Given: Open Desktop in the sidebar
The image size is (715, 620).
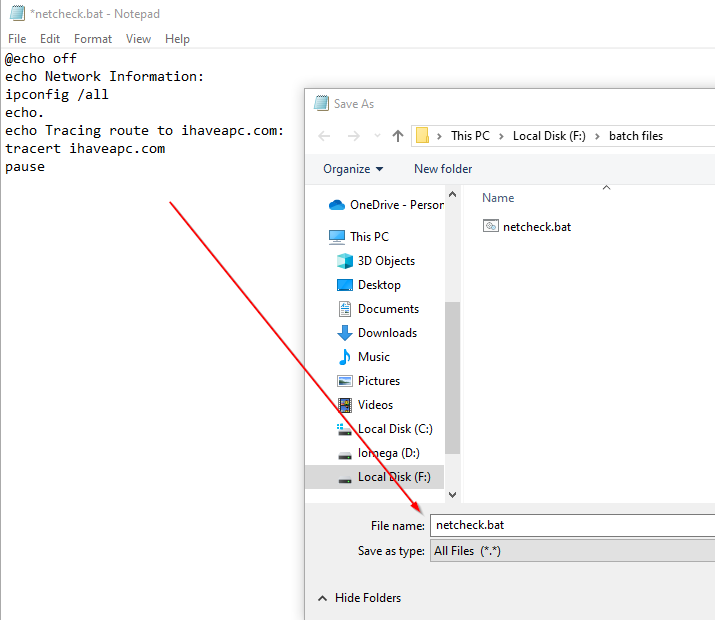Looking at the screenshot, I should [x=379, y=285].
